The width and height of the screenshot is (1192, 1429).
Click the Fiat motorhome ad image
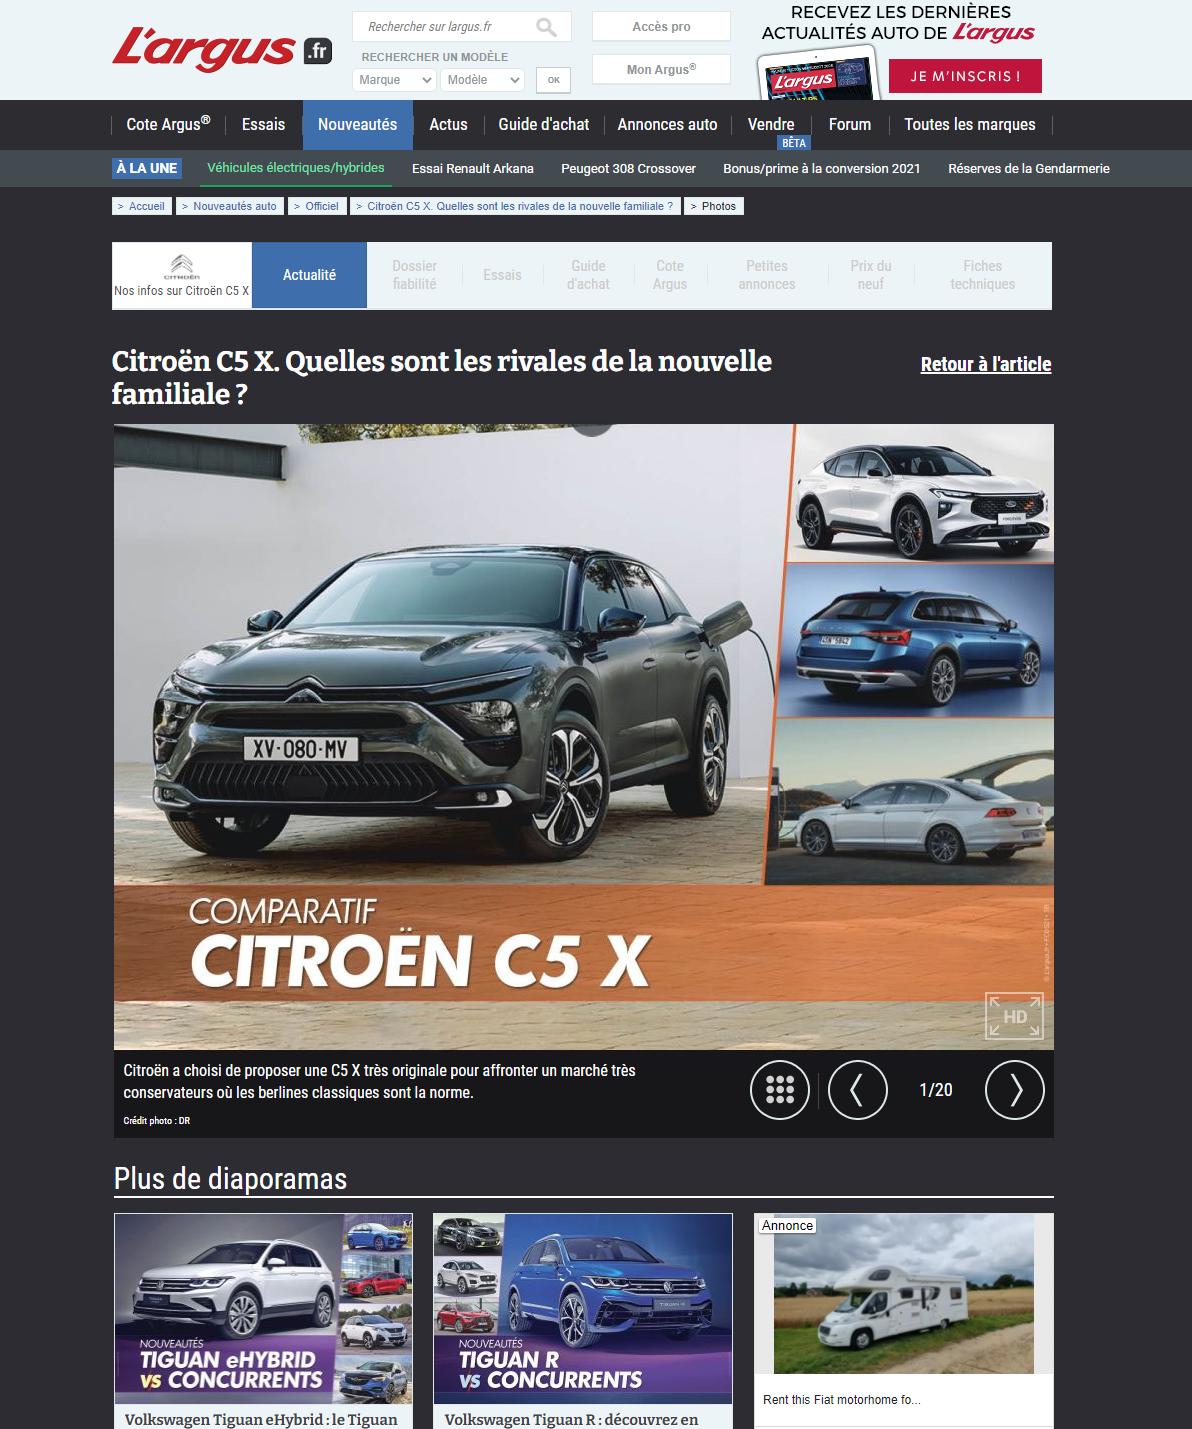(x=904, y=1295)
